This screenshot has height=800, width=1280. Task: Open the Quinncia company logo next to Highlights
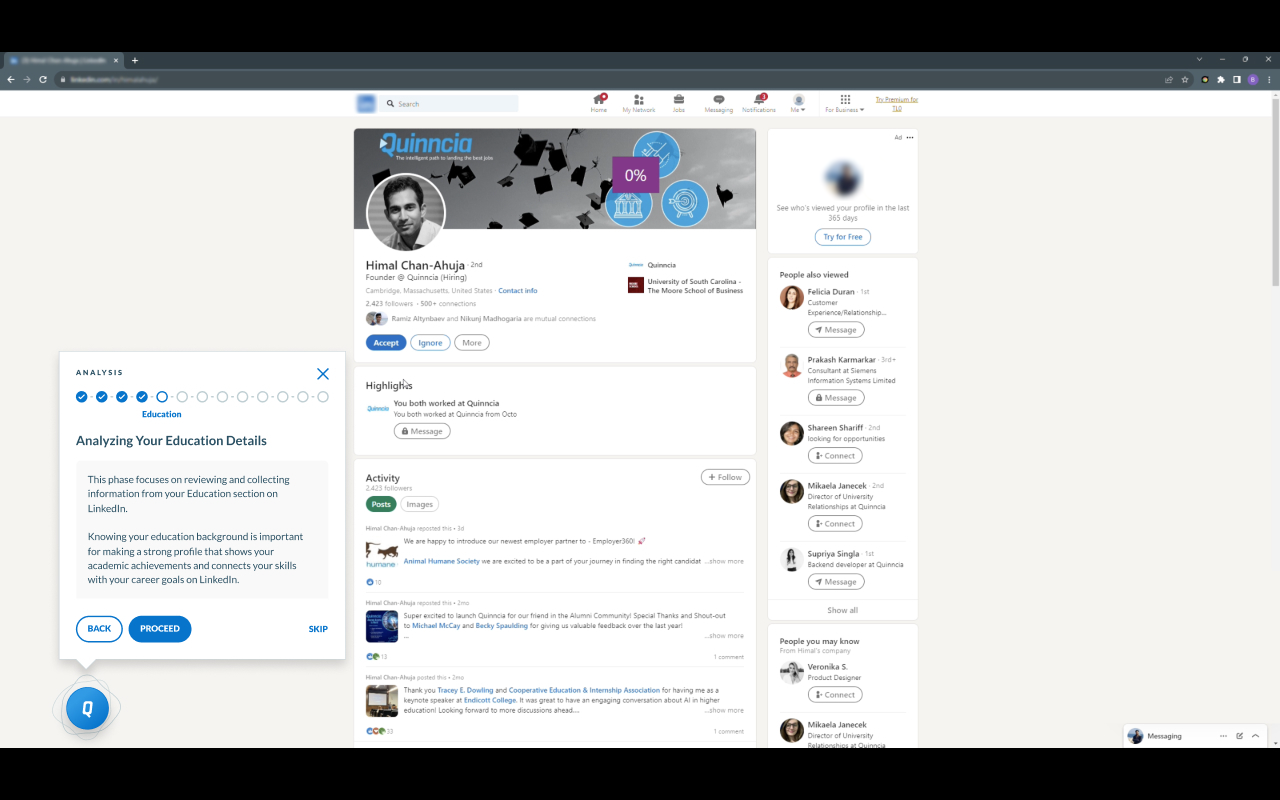pyautogui.click(x=377, y=407)
